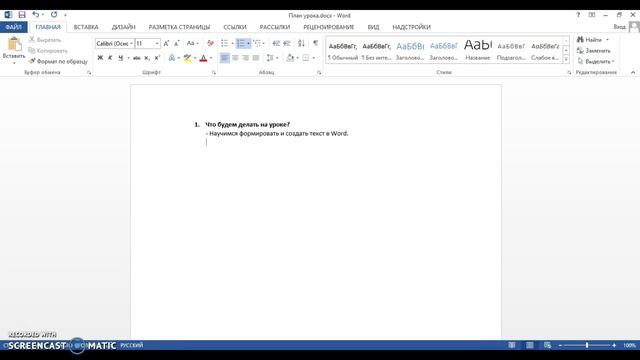
Task: Toggle italic (К) formatting
Action: tap(110, 58)
